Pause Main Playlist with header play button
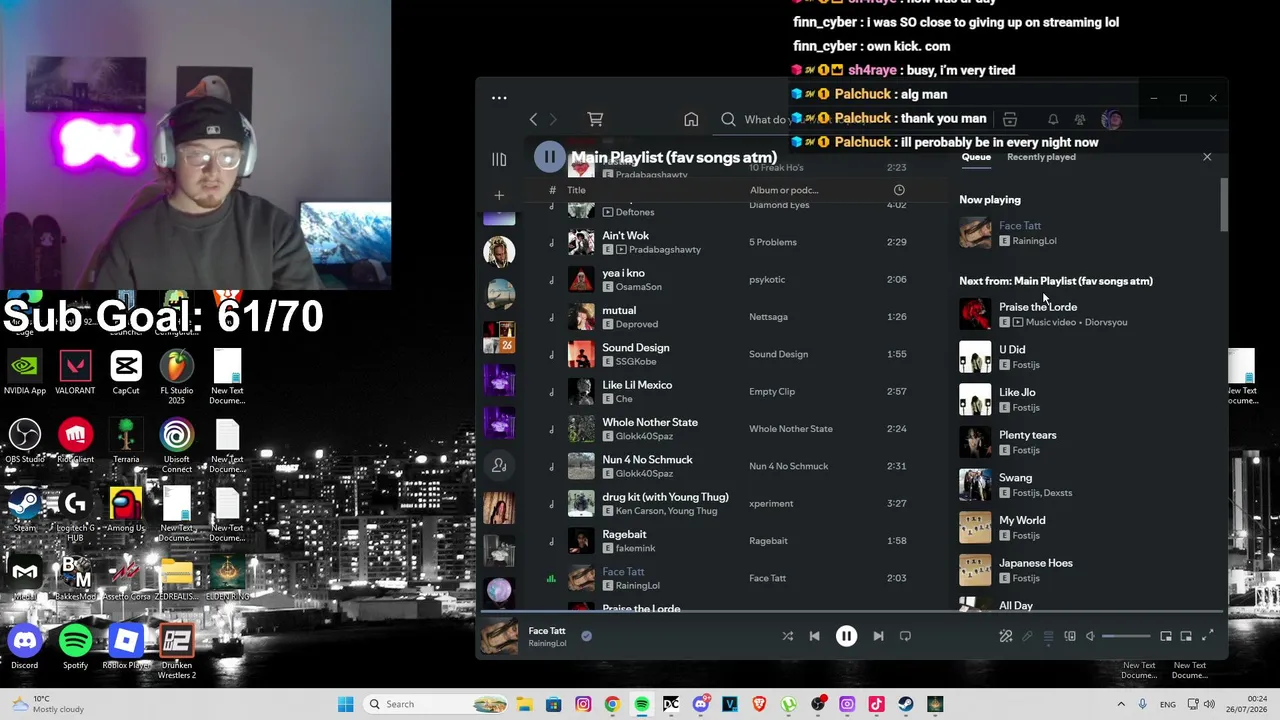 (549, 157)
